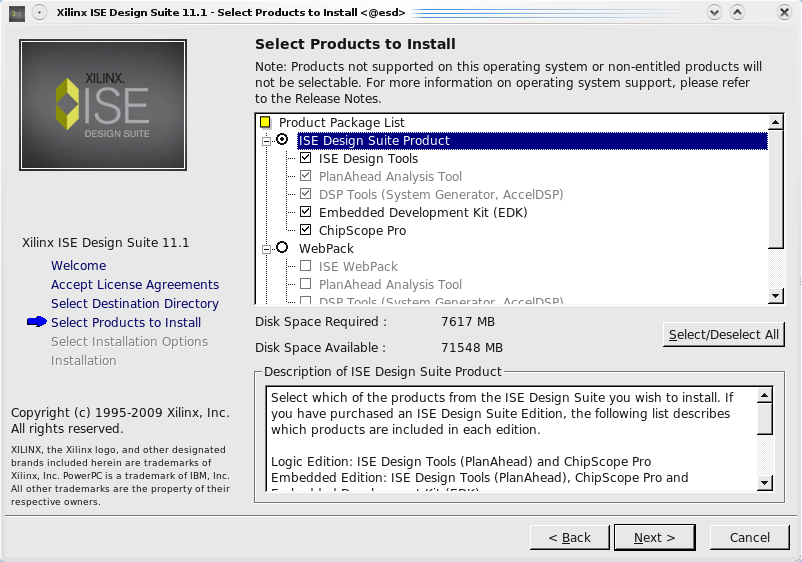
Task: Click the yellow Product Package List icon
Action: click(265, 122)
